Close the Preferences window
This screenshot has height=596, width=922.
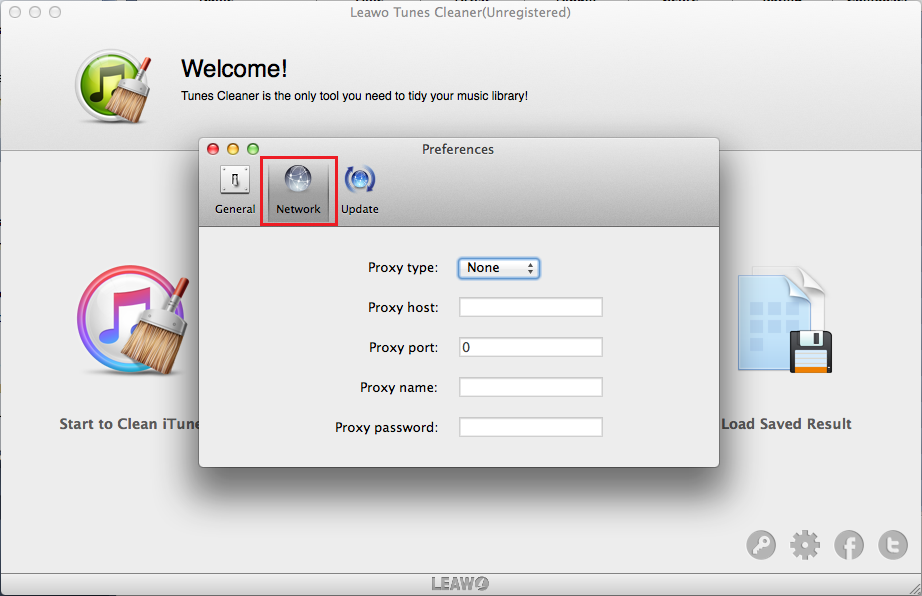click(x=213, y=149)
